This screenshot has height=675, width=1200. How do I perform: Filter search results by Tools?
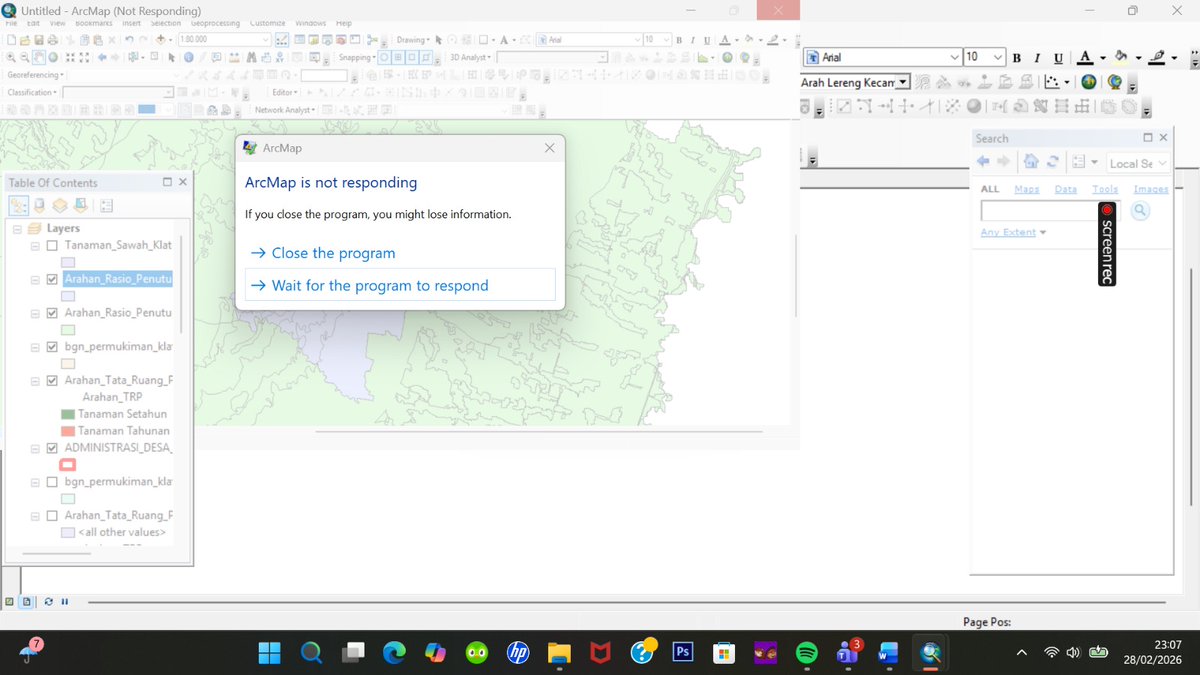pos(1105,189)
